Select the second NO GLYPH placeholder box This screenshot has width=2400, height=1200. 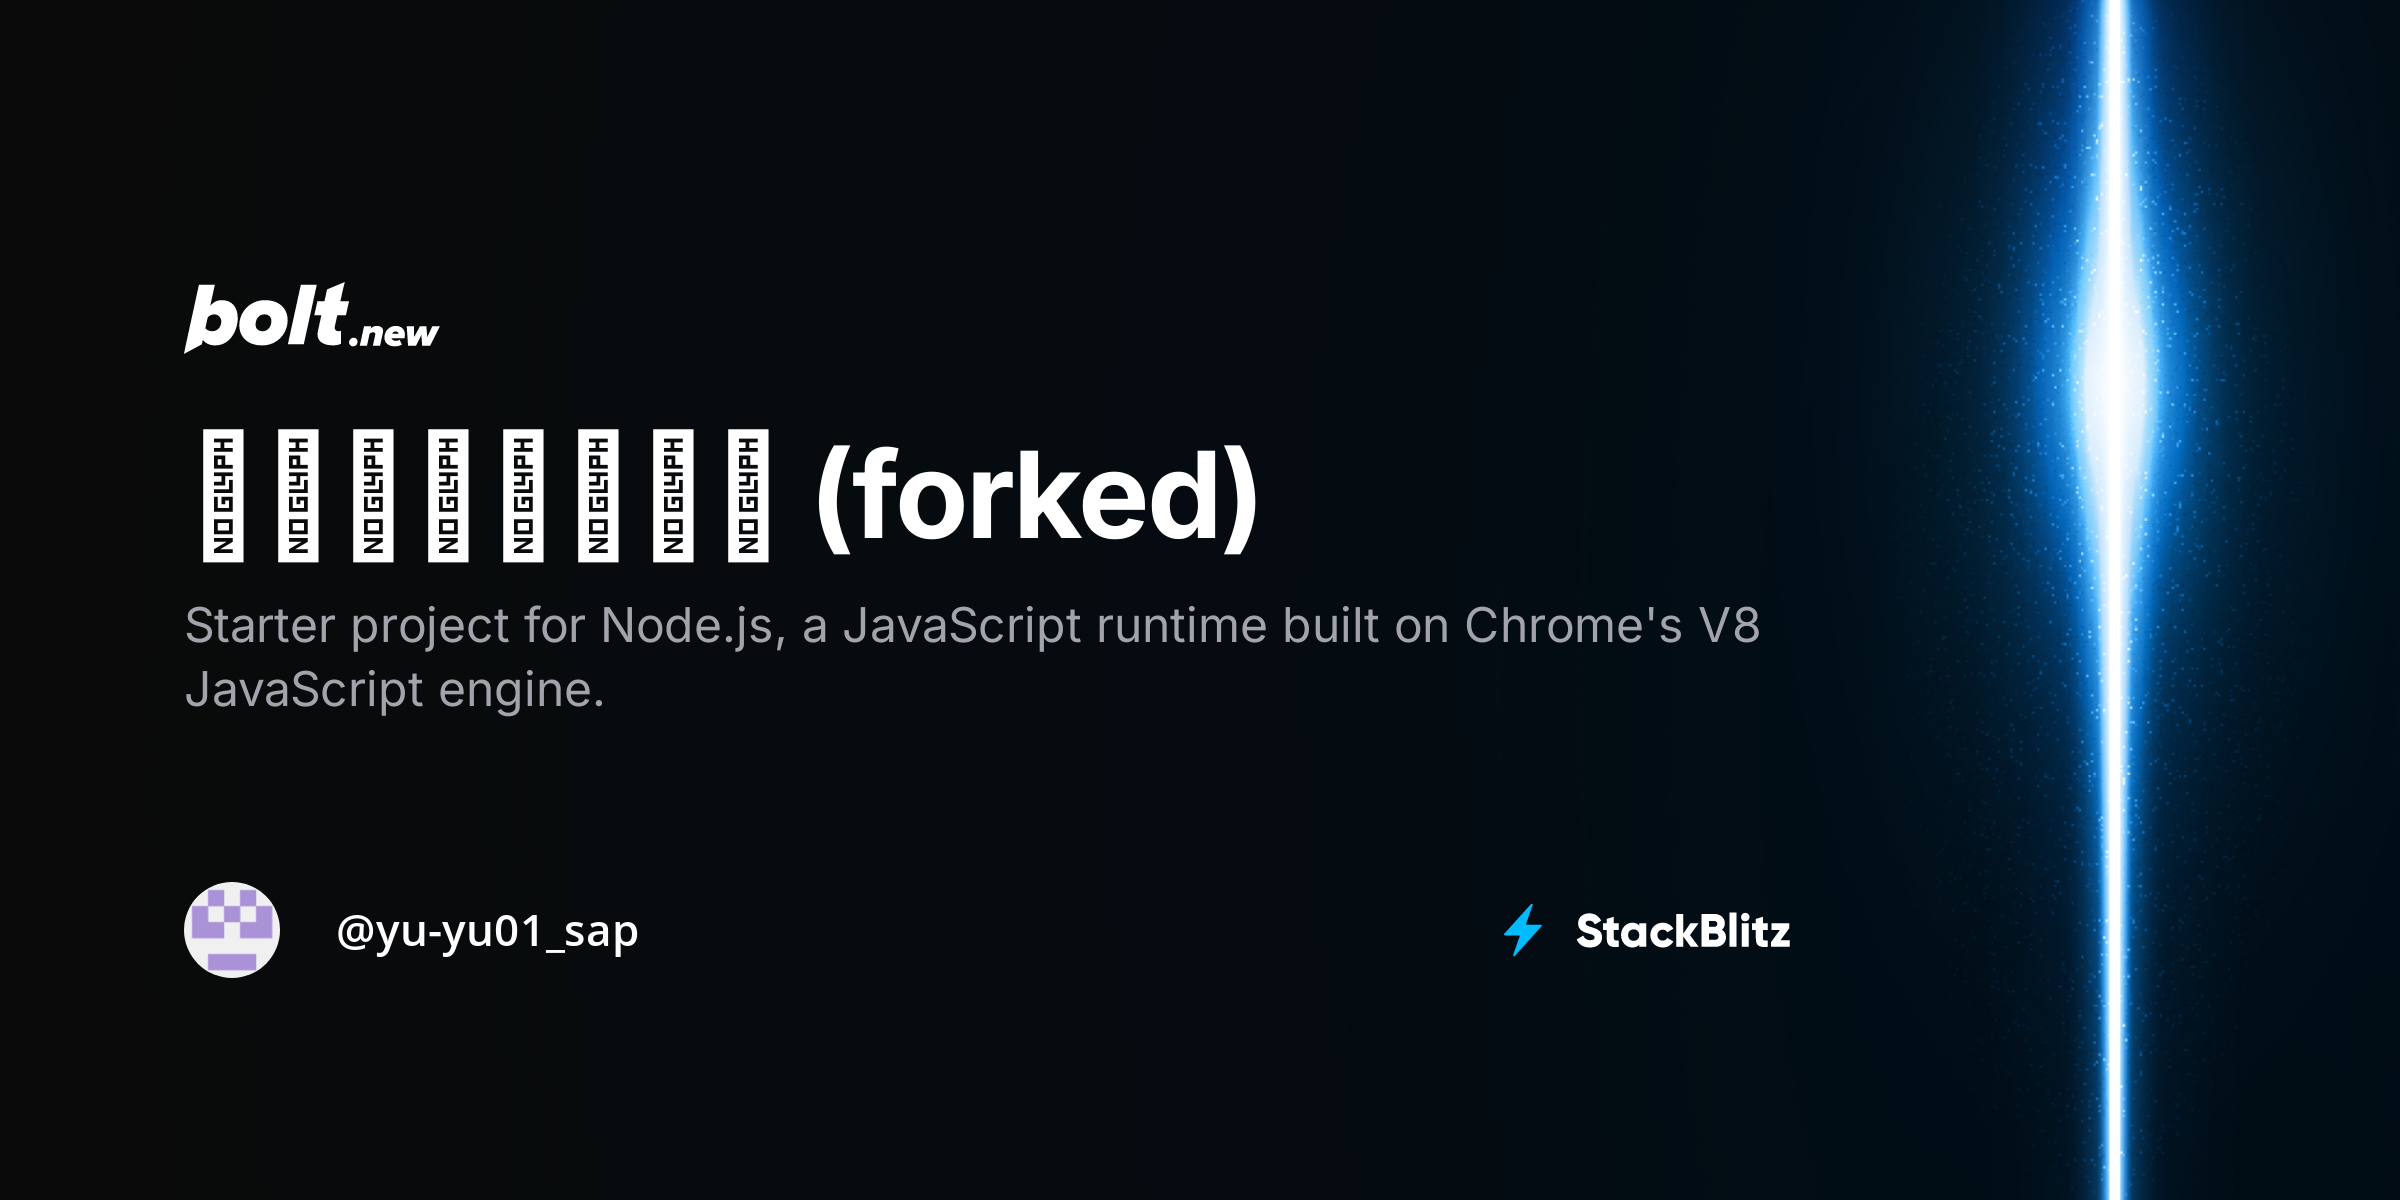(x=298, y=496)
